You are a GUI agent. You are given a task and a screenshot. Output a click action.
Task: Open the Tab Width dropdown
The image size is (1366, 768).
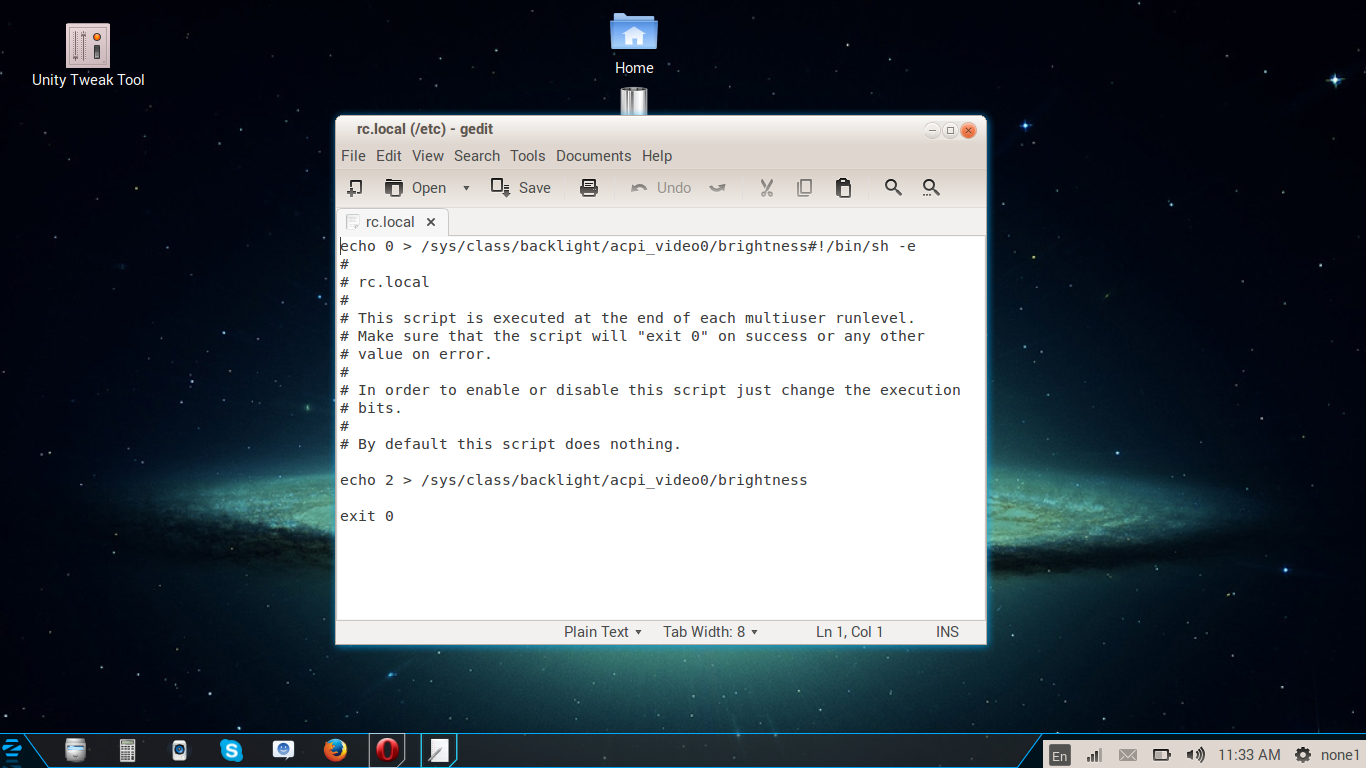coord(710,632)
